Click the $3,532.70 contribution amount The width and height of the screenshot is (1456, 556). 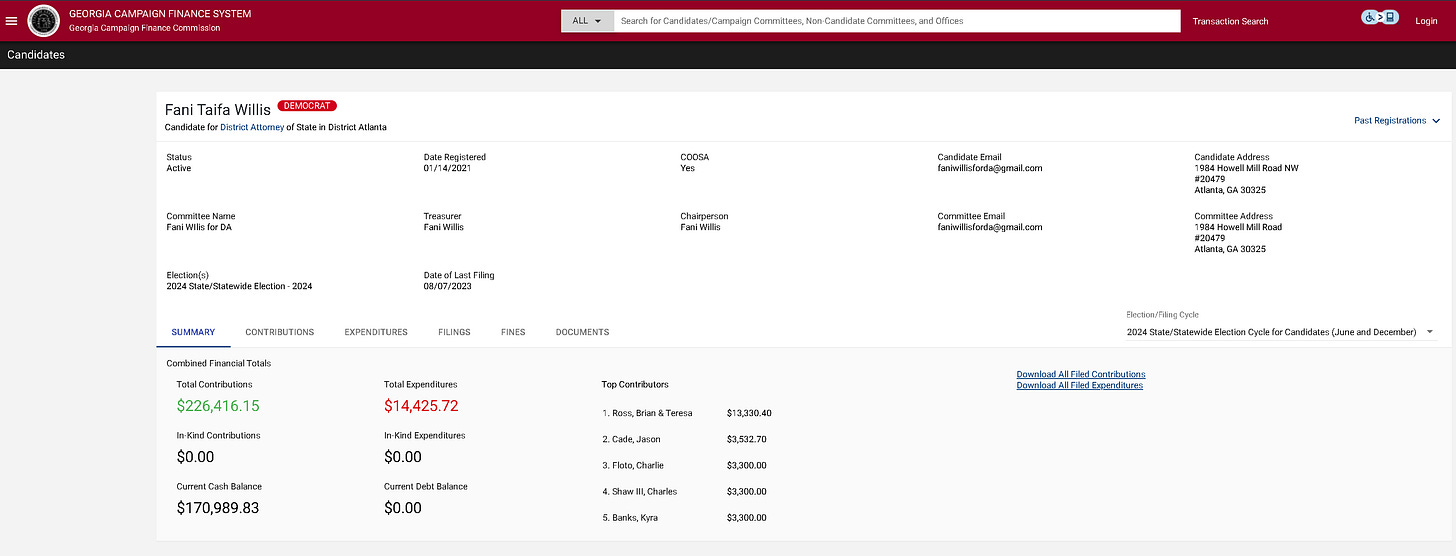(747, 439)
